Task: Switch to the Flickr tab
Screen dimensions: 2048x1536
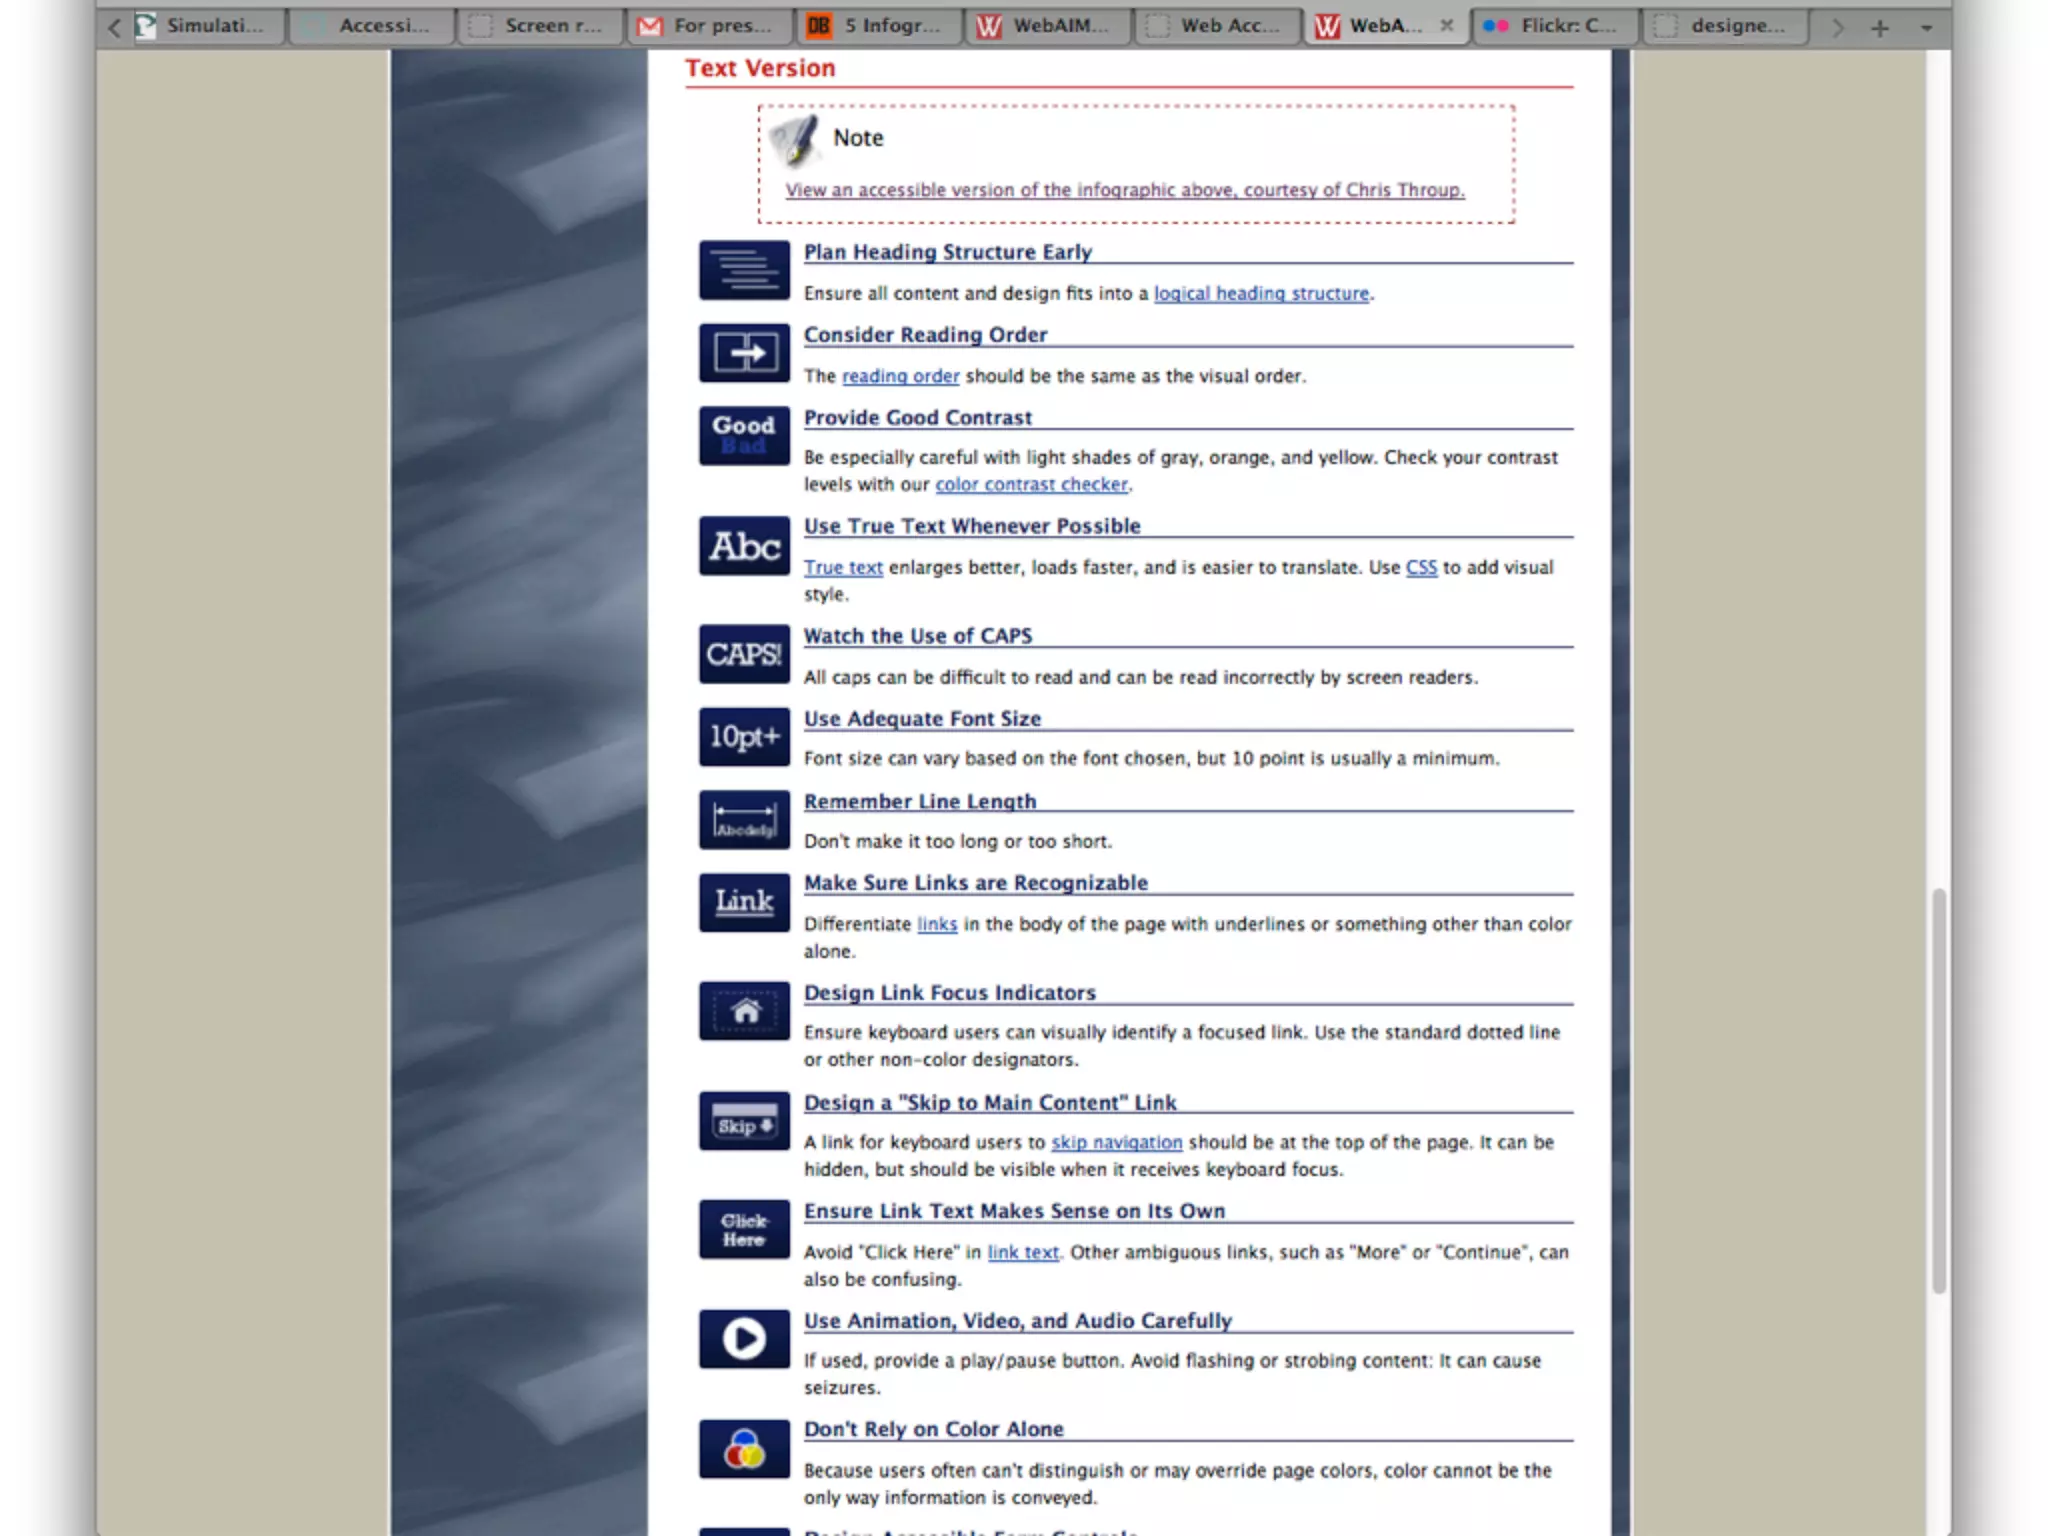Action: point(1555,26)
